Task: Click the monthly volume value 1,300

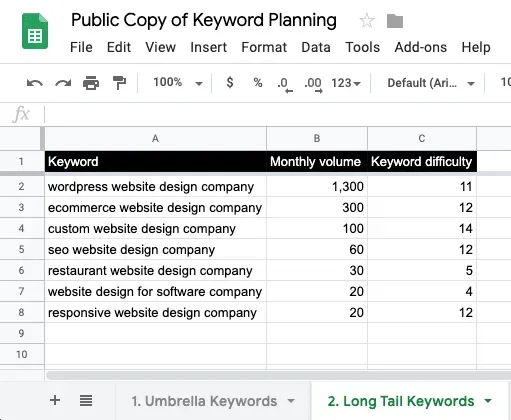Action: [317, 186]
